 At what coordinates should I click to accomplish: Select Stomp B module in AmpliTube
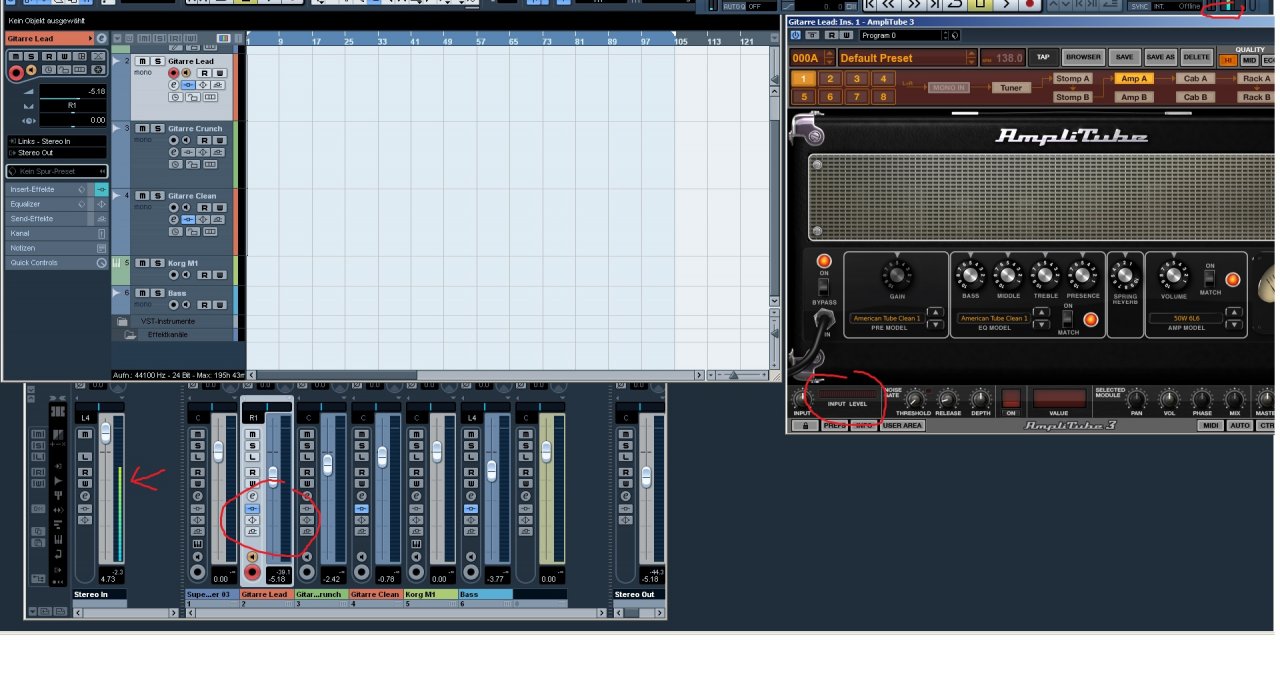point(1073,97)
